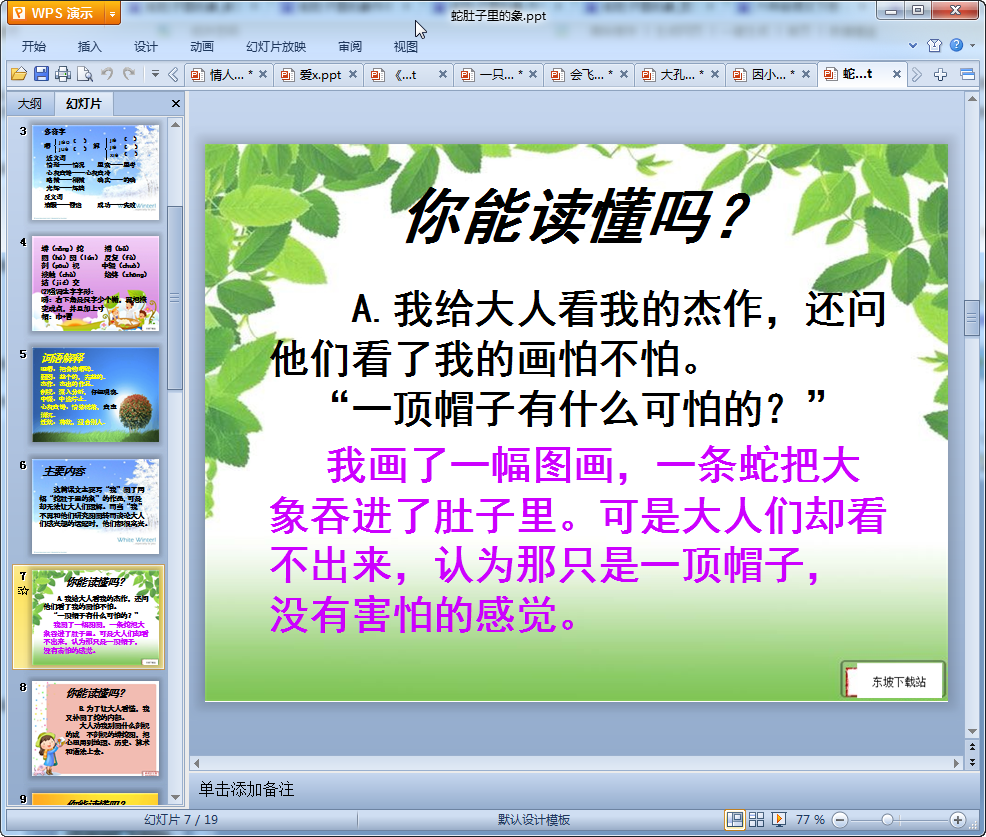Collapse ribbon with the down chevron near help
Viewport: 986px width, 837px height.
coord(913,45)
